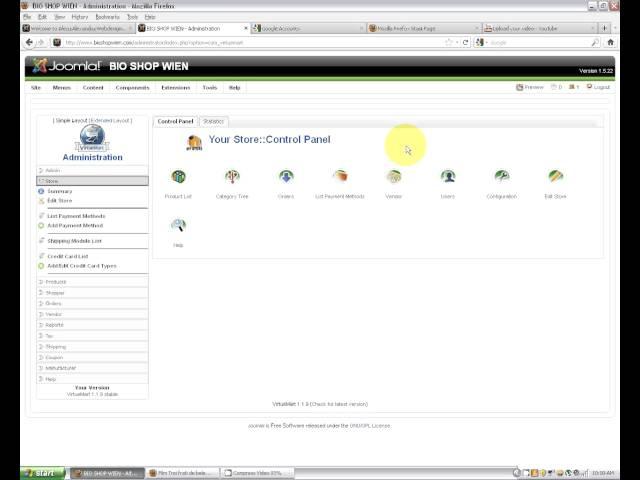Switch to the Google Accounts browser tab
Image resolution: width=640 pixels, height=480 pixels.
pyautogui.click(x=308, y=28)
